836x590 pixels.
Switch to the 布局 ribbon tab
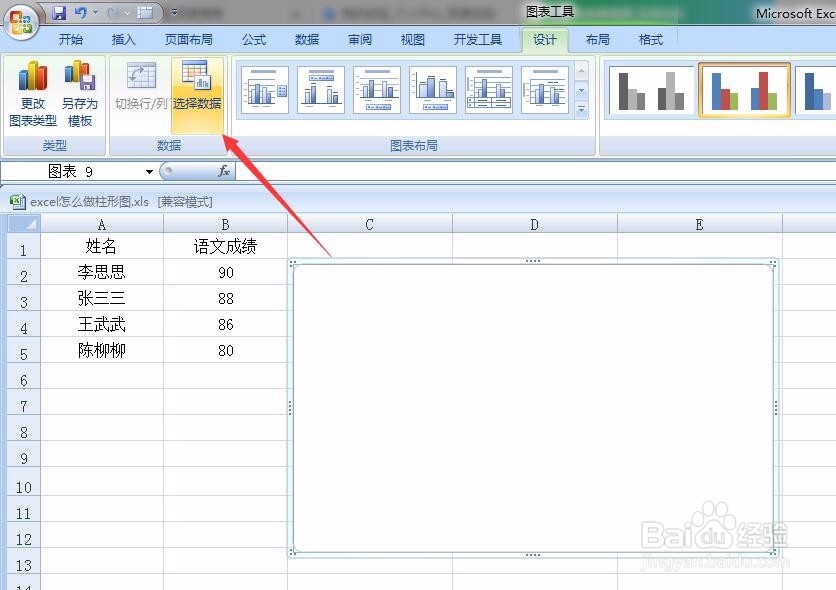pyautogui.click(x=597, y=40)
